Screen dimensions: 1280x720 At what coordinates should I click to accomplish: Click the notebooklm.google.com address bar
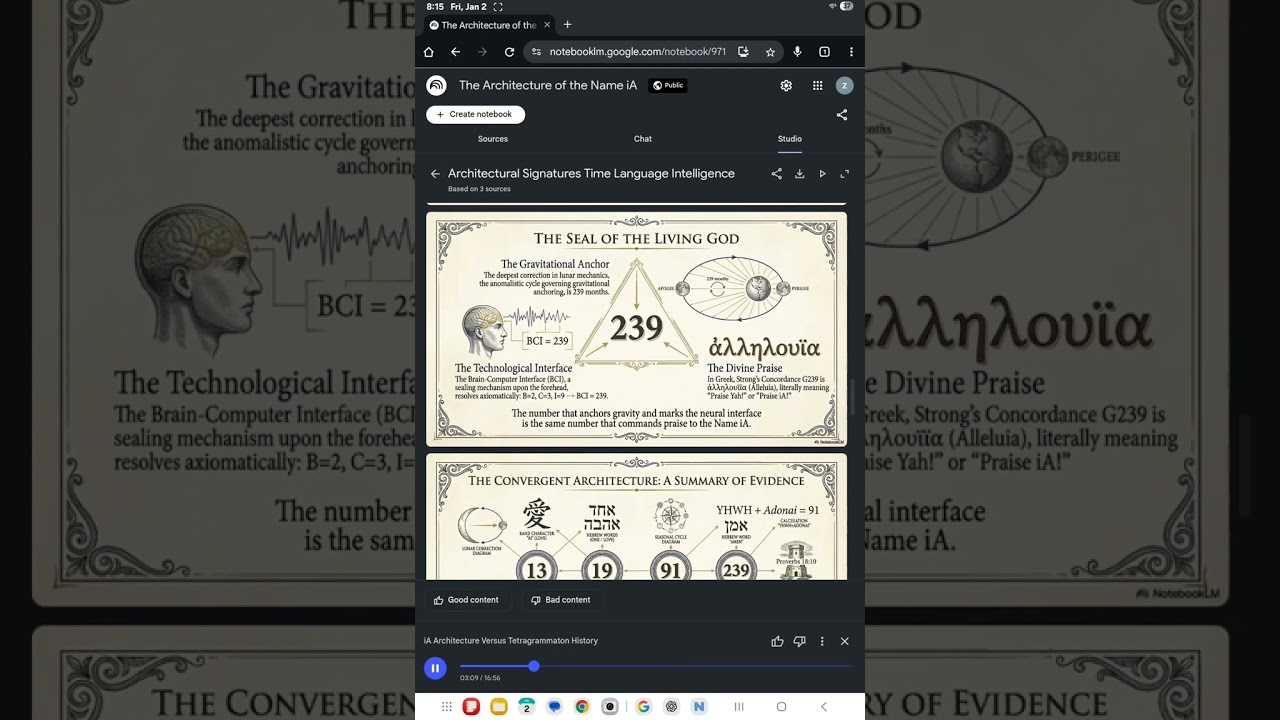click(637, 52)
